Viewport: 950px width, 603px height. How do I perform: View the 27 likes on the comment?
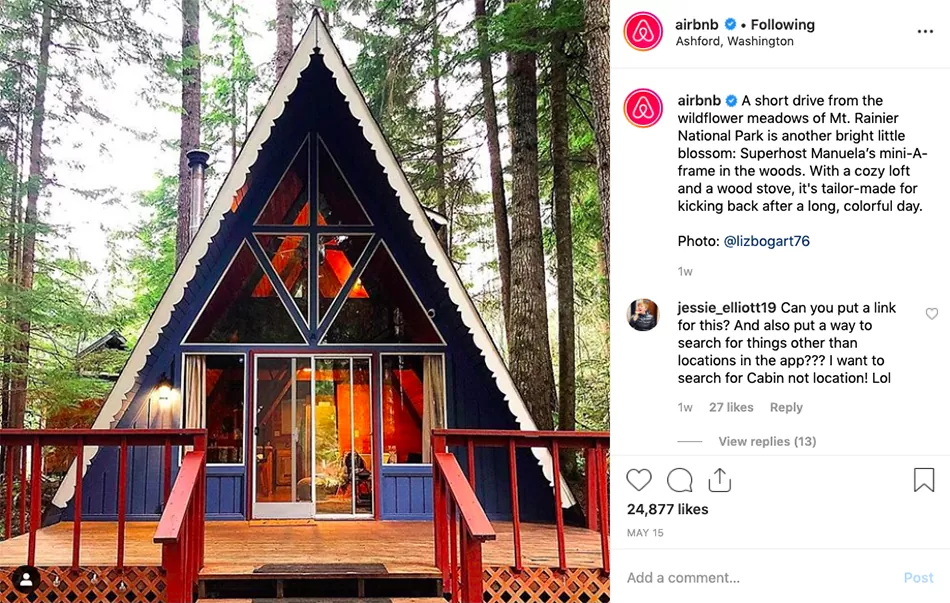click(731, 407)
